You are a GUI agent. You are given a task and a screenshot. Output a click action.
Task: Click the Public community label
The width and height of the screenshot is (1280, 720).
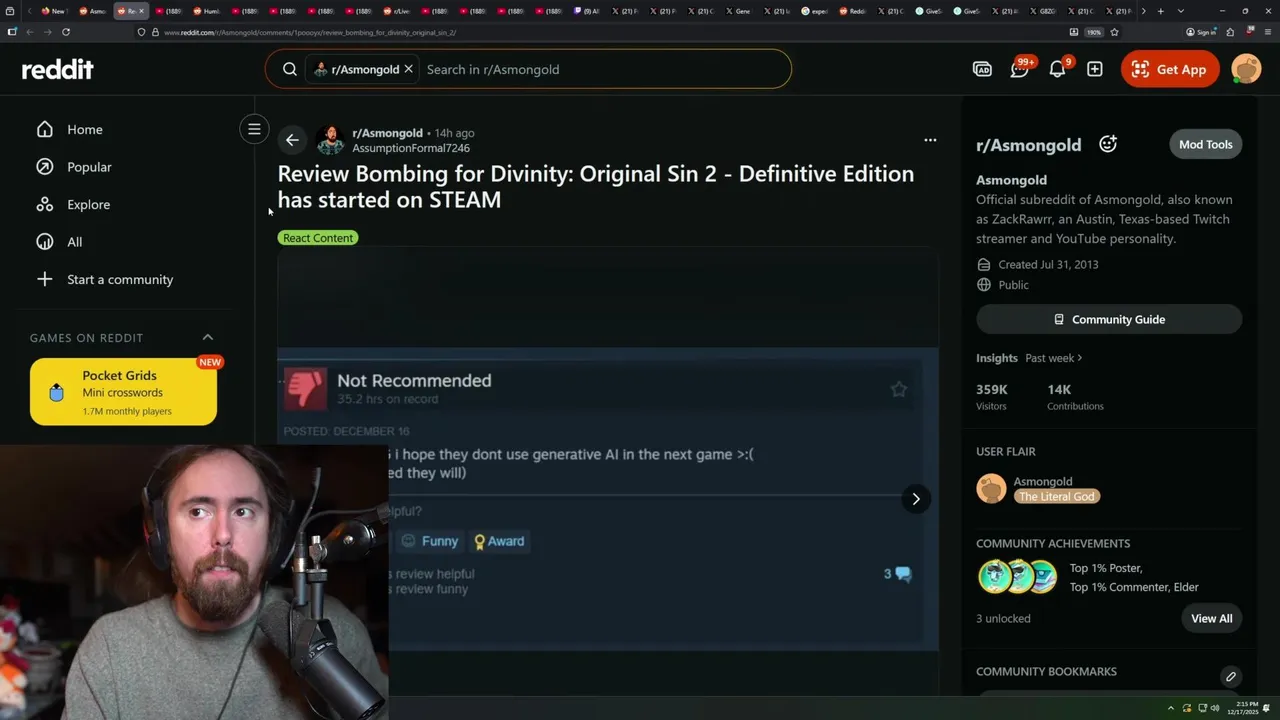pos(1013,285)
